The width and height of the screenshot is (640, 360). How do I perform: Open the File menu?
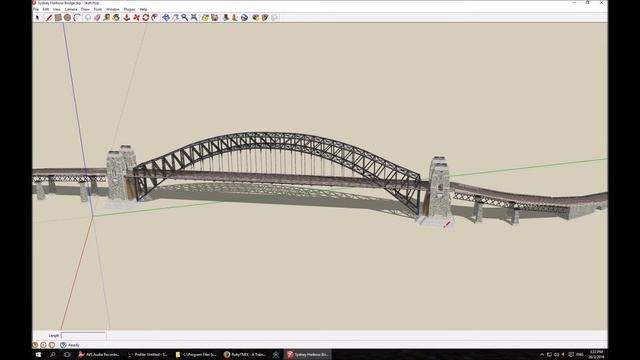coord(36,9)
